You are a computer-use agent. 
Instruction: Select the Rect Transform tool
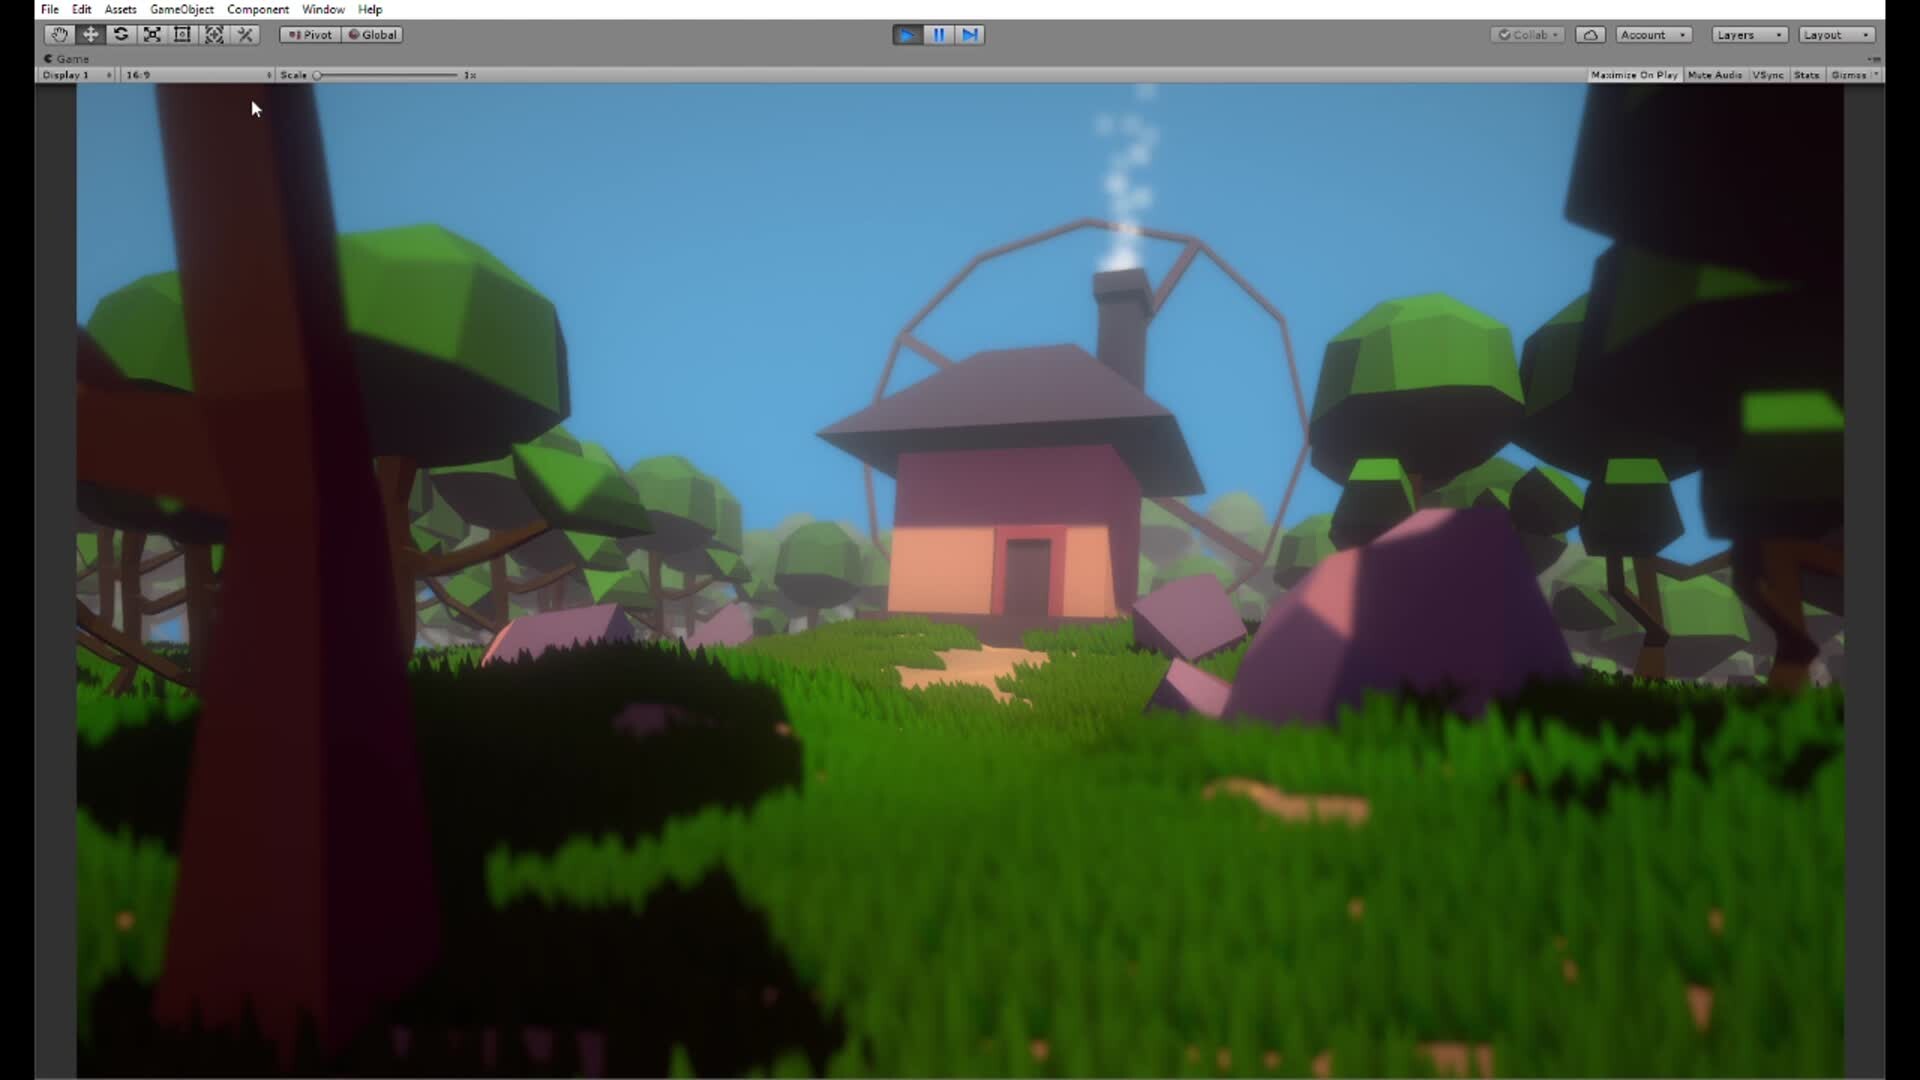182,34
